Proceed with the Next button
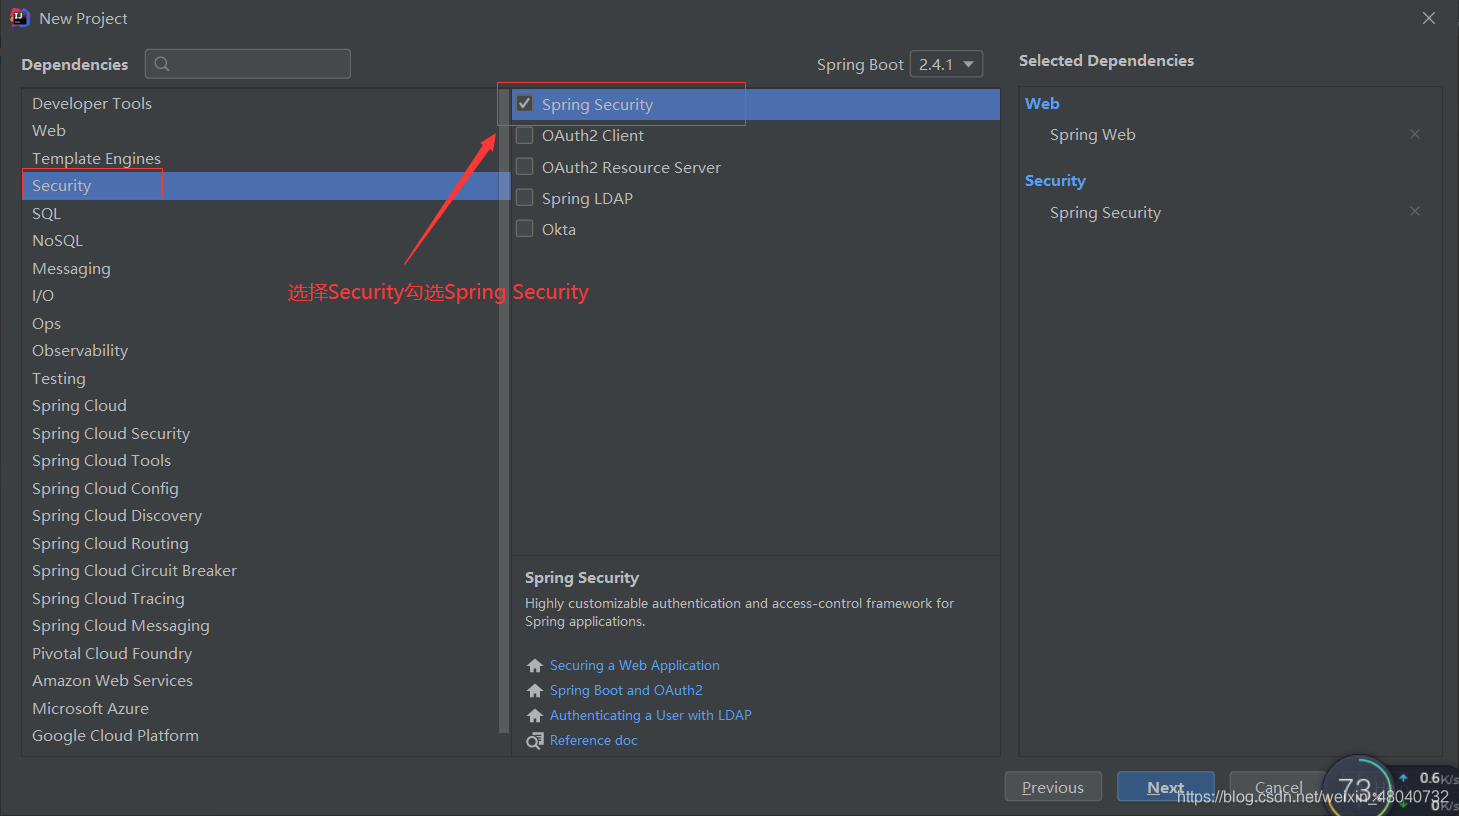This screenshot has height=816, width=1459. (x=1165, y=787)
